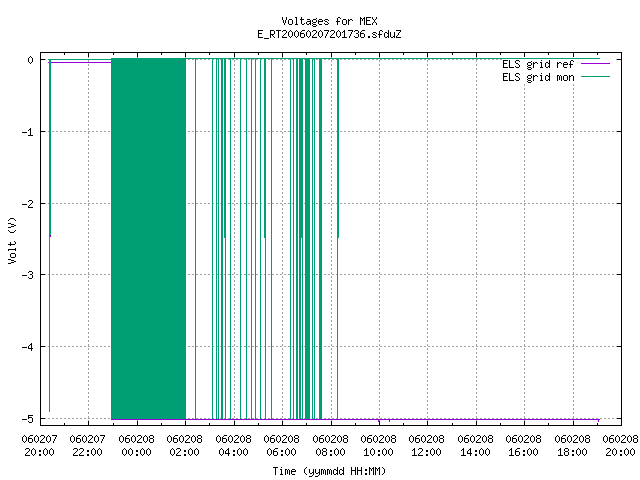Select the filename E_RT20060207201736.sfduZ
The image size is (640, 480).
coord(329,34)
